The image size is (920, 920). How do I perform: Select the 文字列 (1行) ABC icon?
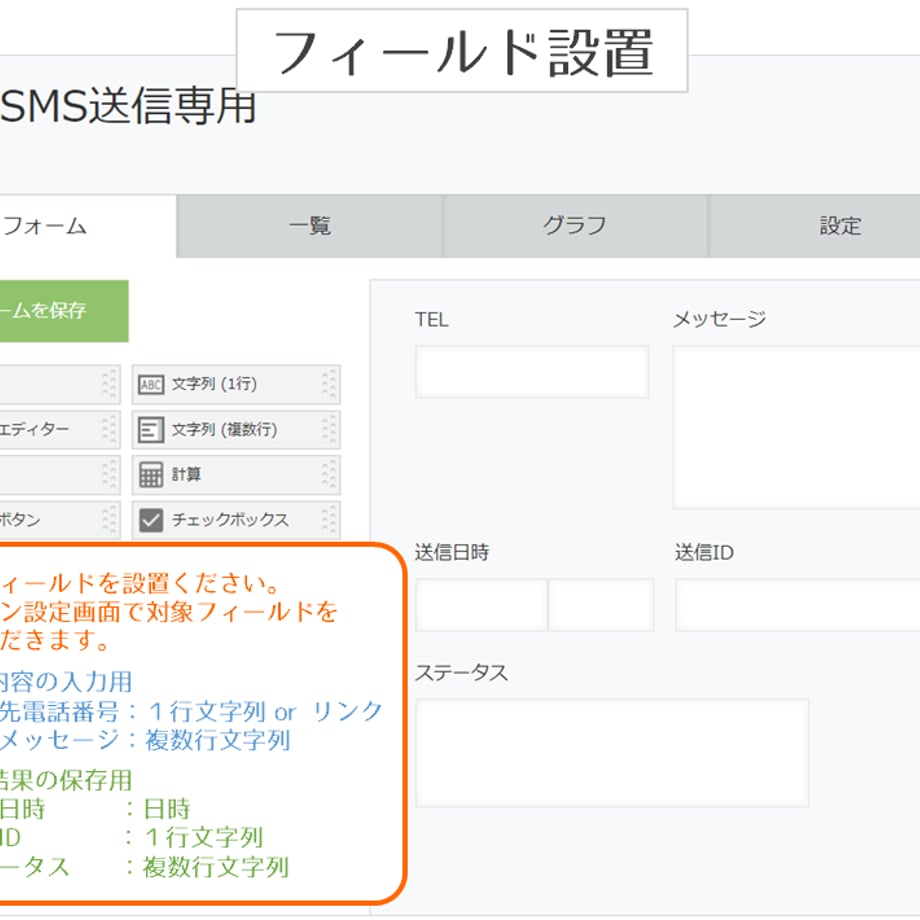151,385
